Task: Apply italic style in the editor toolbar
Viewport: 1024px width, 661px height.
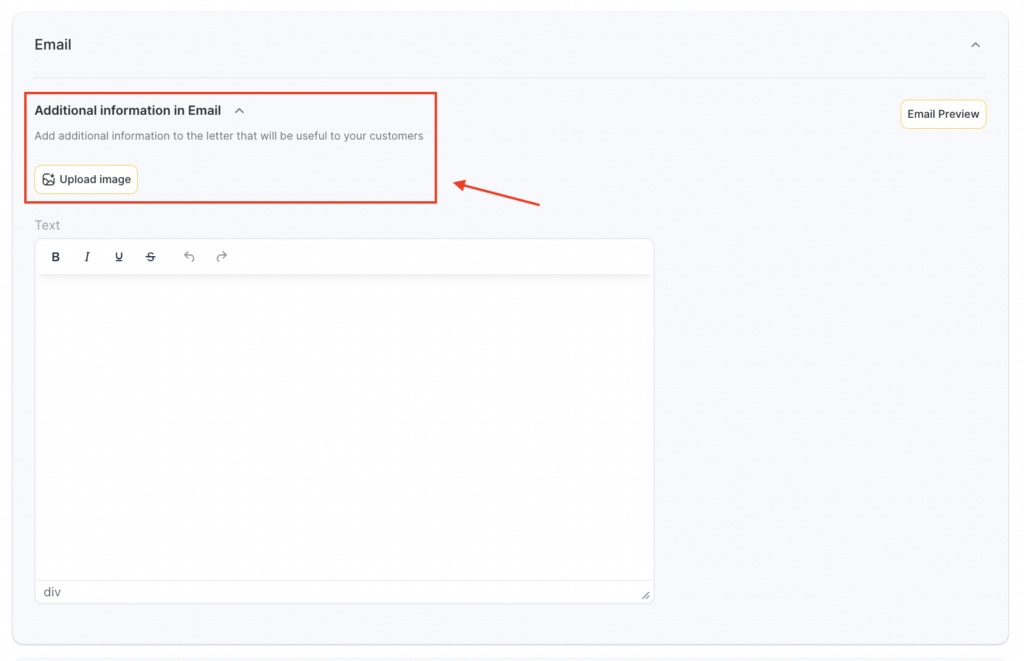Action: [87, 257]
